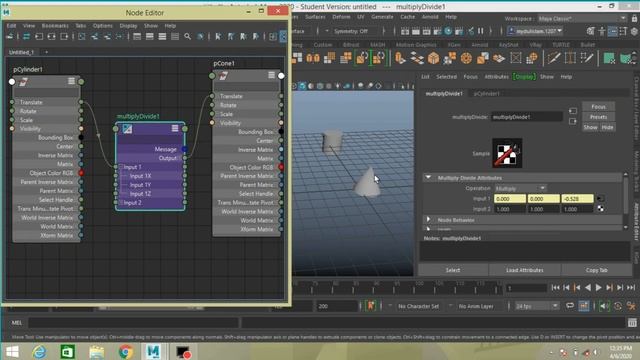Click the pCylinder1 transform node icon
Viewport: 640px width, 360px height.
[24, 82]
